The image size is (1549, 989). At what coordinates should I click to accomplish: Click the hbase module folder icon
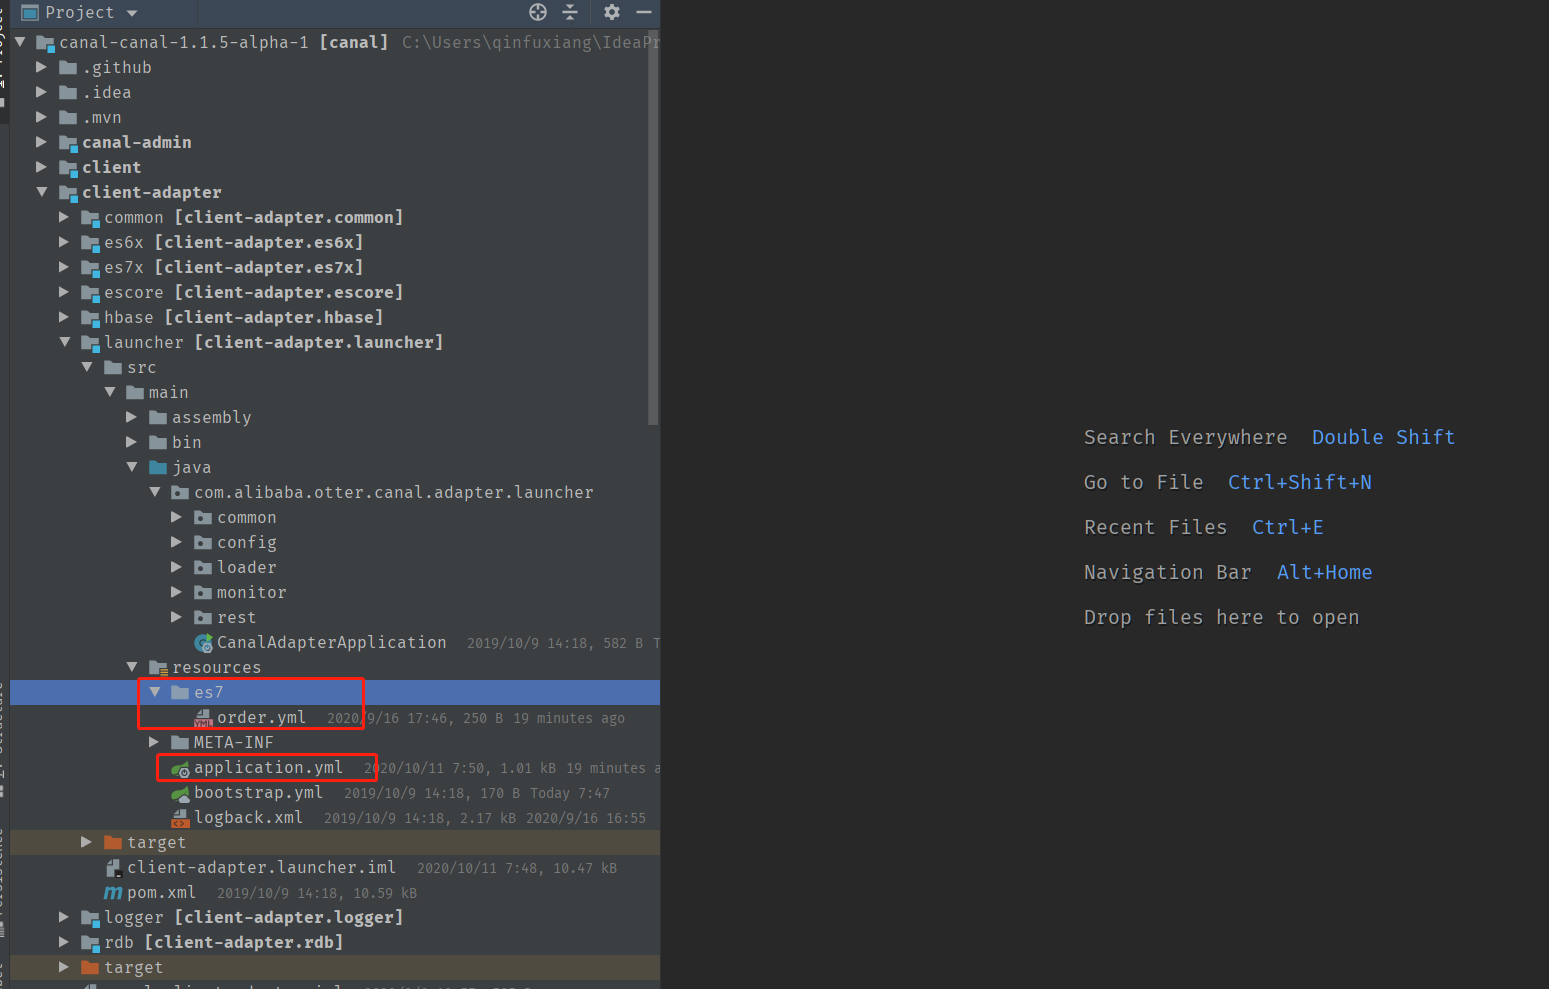90,318
